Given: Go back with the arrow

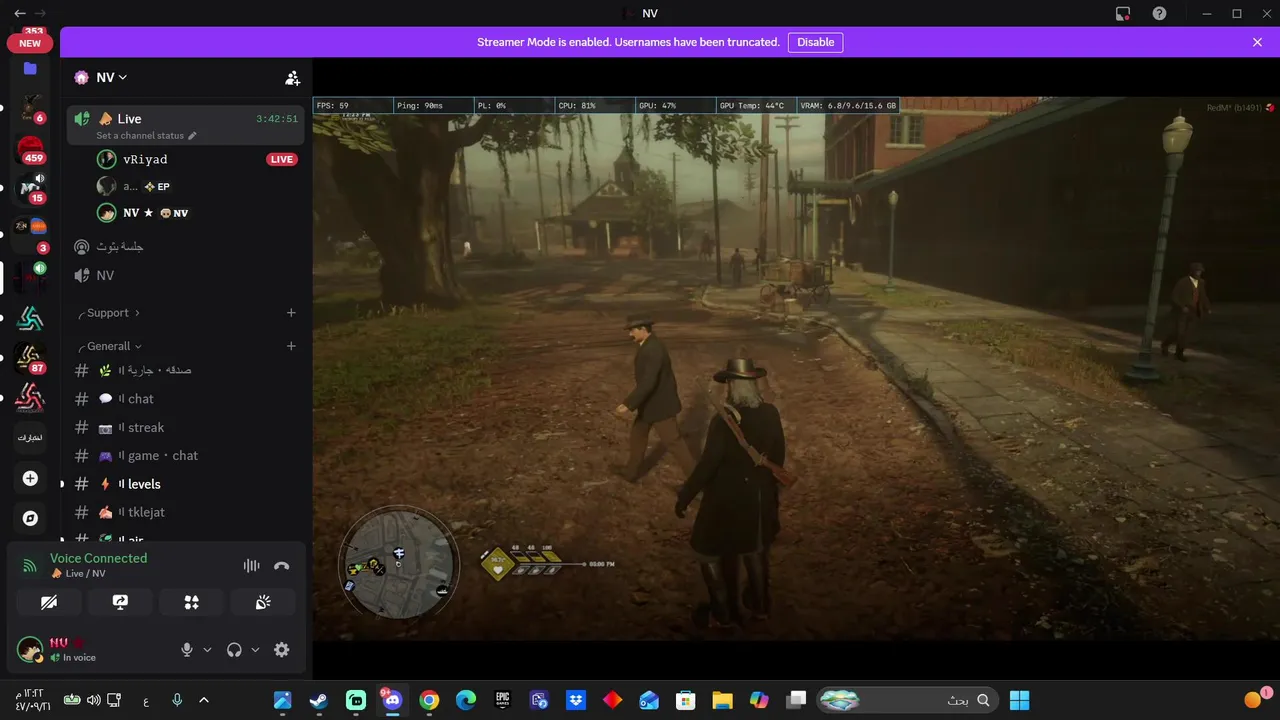Looking at the screenshot, I should pos(20,14).
